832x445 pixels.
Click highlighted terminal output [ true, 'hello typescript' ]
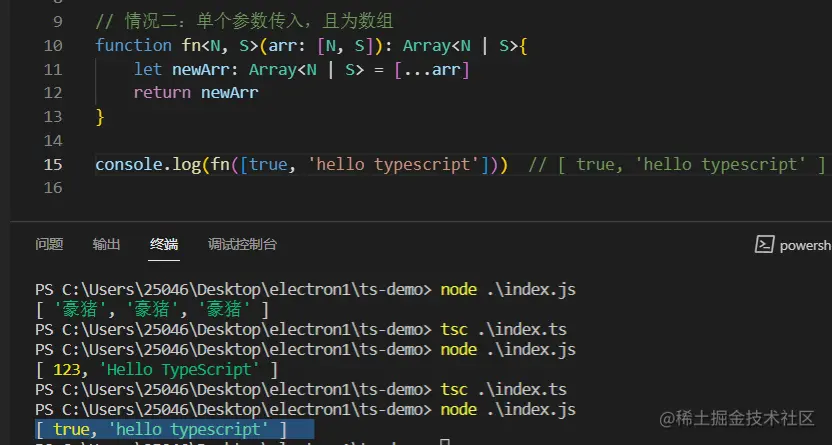pos(161,430)
